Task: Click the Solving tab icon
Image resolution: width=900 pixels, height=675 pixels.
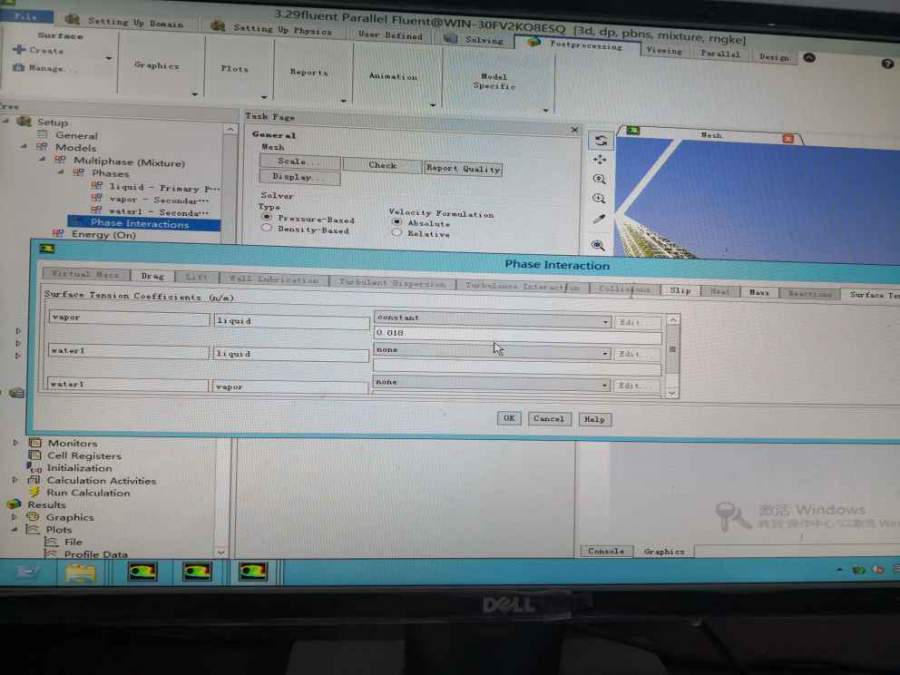Action: pos(451,38)
